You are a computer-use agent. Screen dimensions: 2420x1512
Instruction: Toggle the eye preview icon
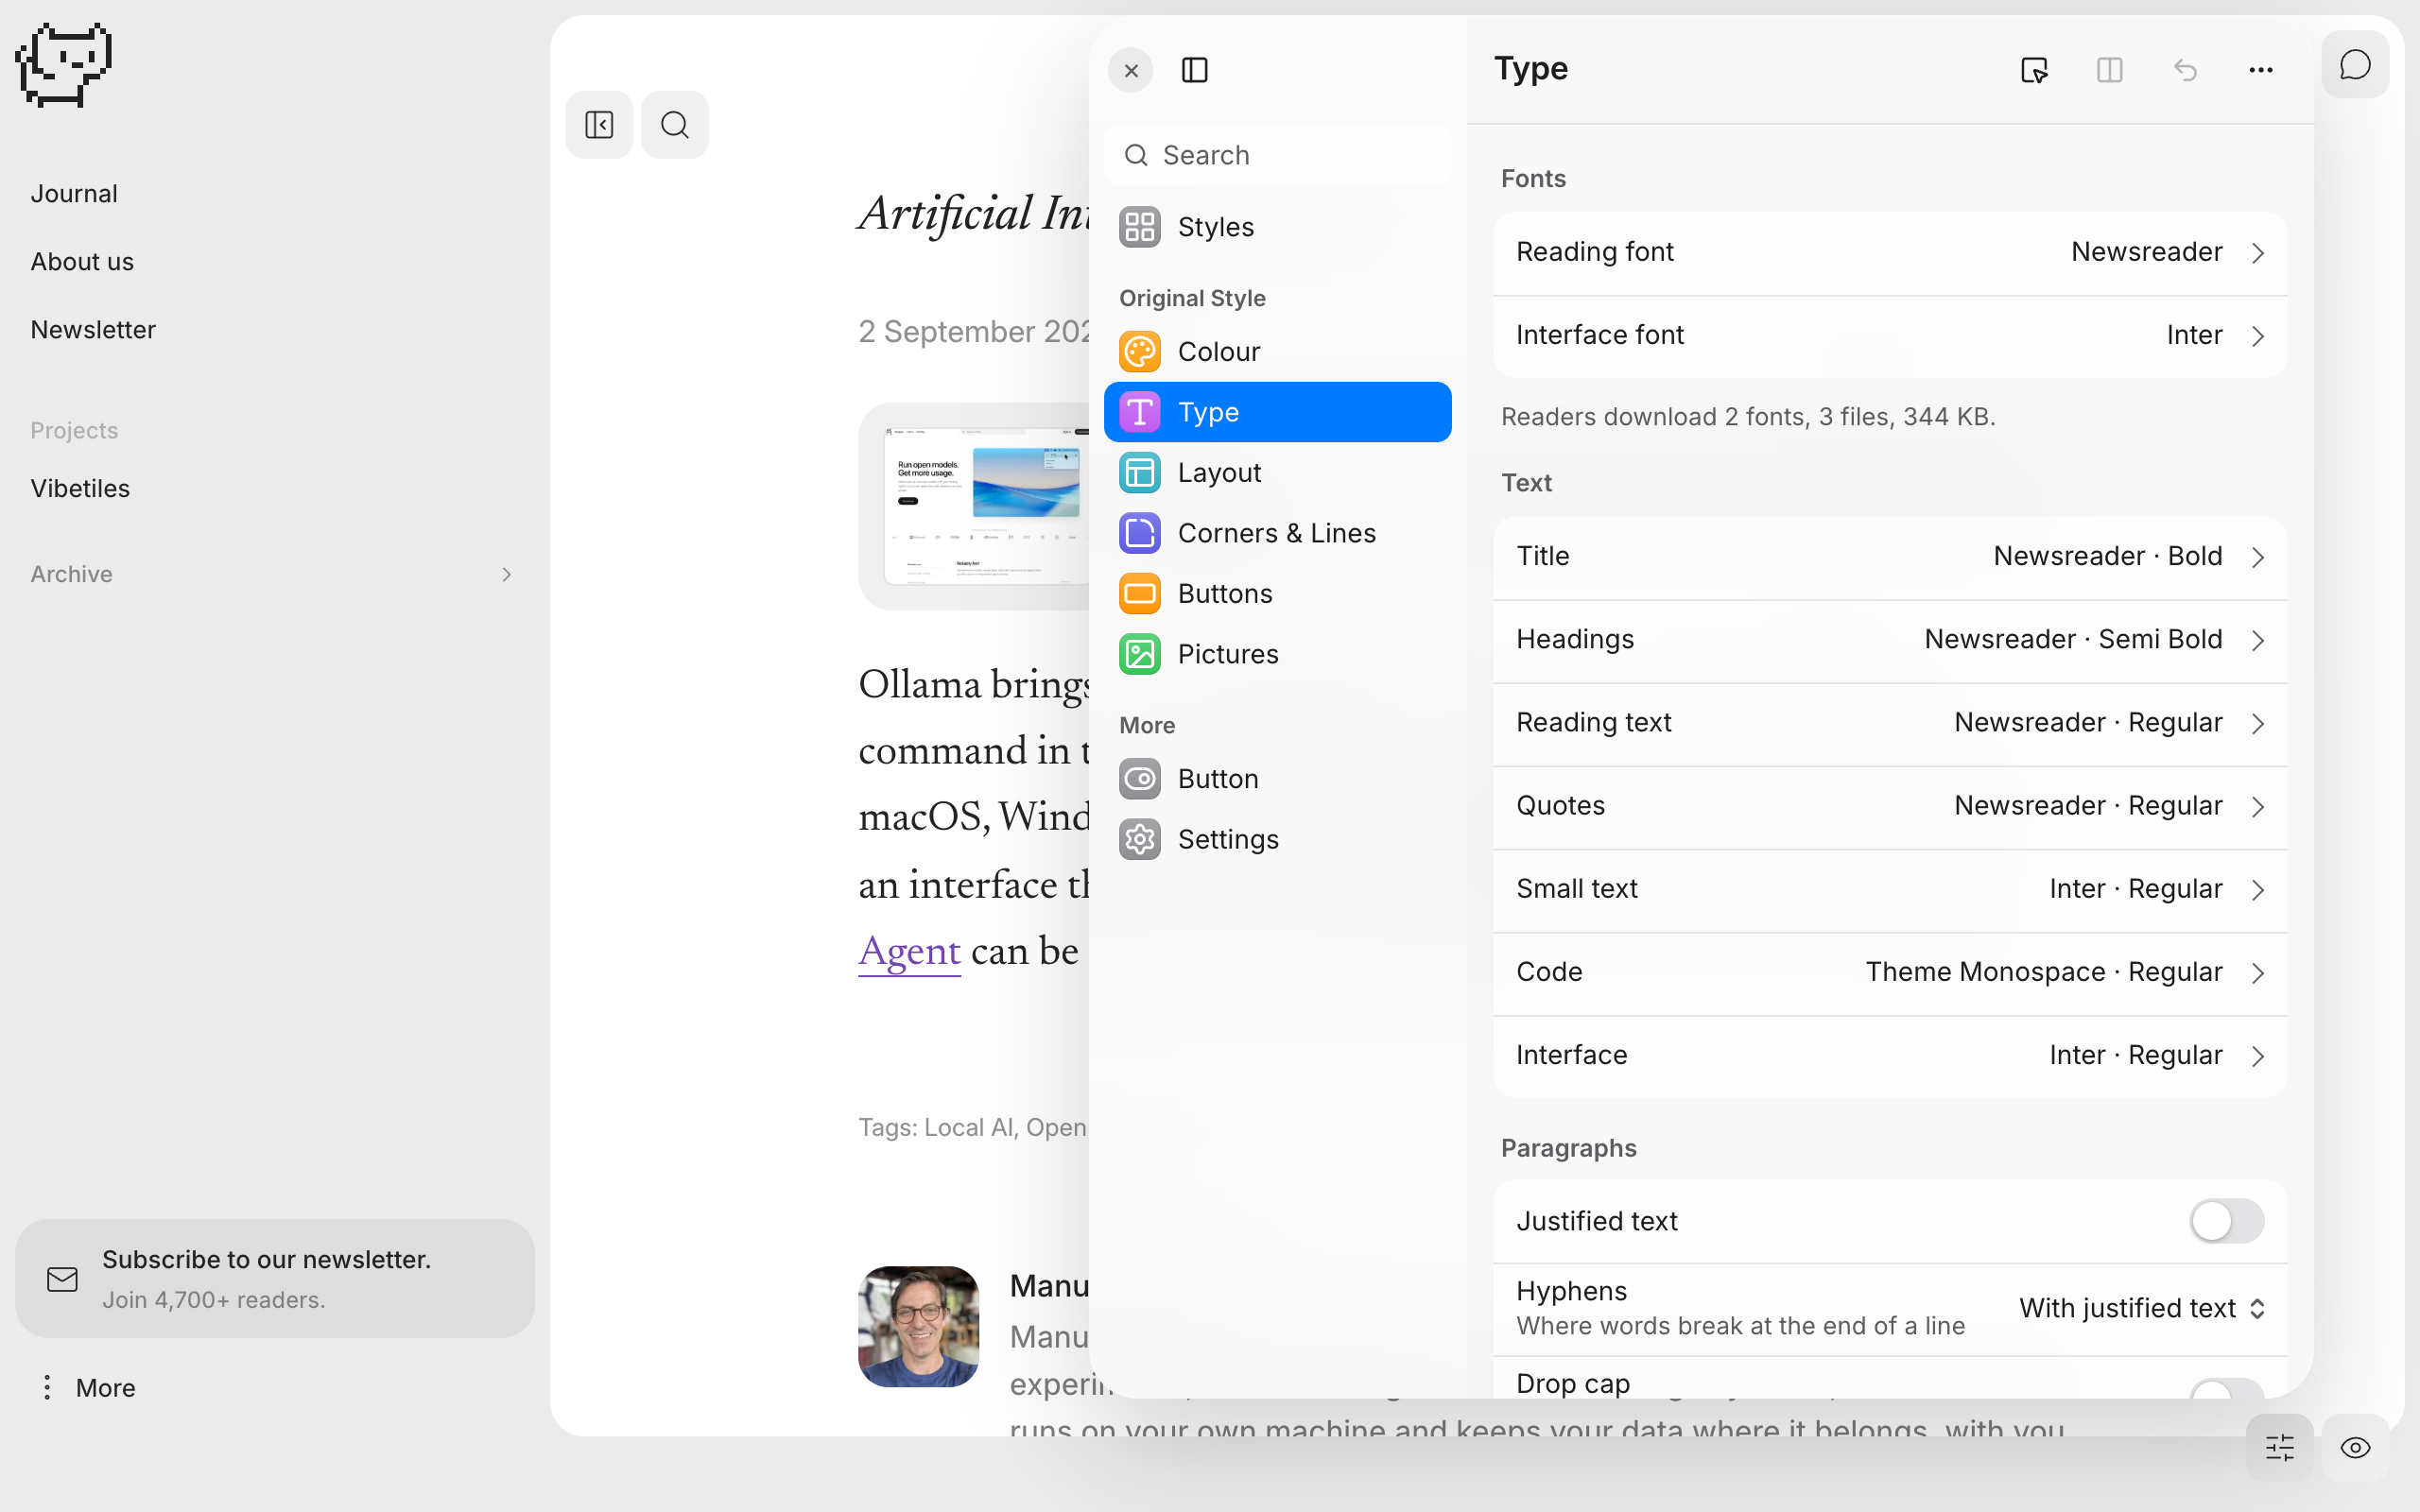(2355, 1447)
